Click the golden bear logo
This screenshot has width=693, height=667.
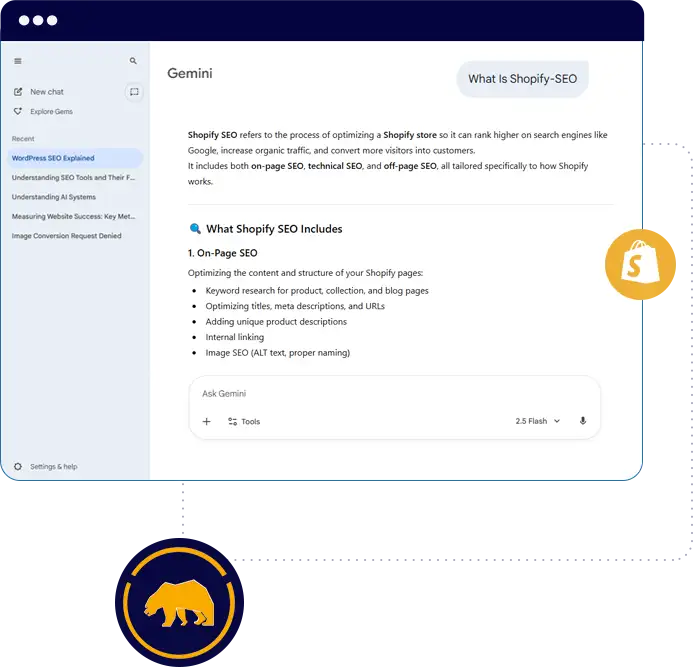pyautogui.click(x=177, y=599)
